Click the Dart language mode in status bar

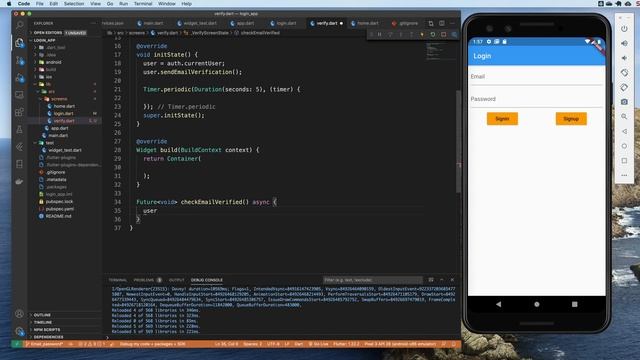[x=298, y=344]
